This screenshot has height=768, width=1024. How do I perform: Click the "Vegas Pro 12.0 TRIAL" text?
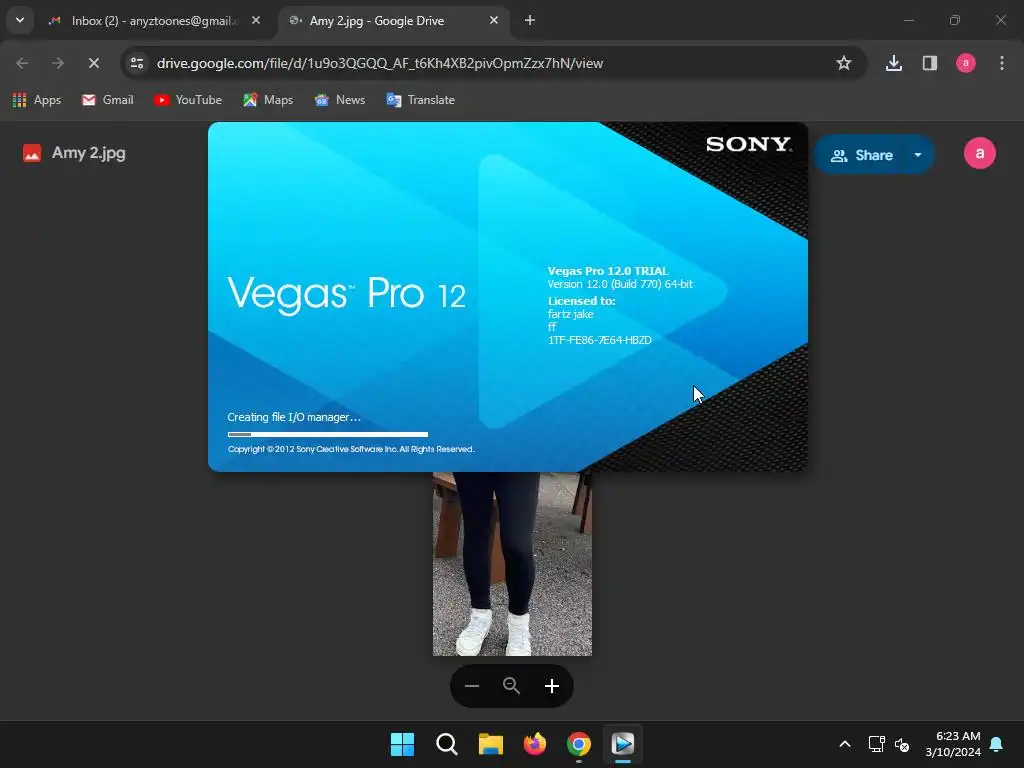608,271
